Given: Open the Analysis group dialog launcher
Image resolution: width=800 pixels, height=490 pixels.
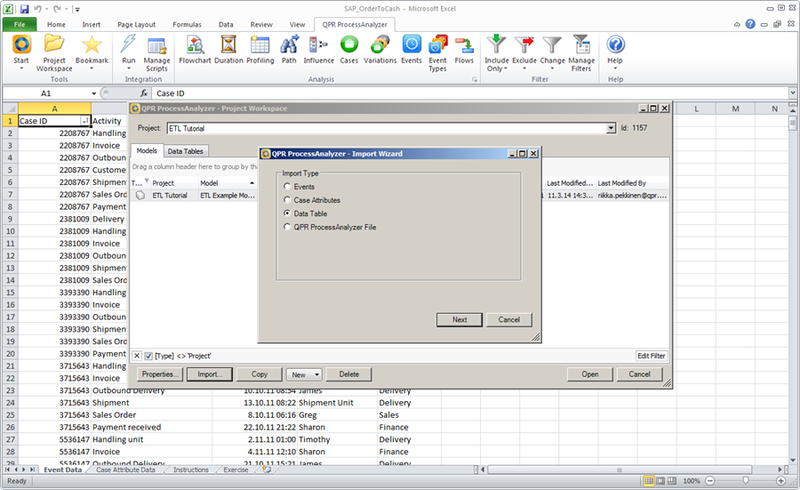Looking at the screenshot, I should pos(474,80).
